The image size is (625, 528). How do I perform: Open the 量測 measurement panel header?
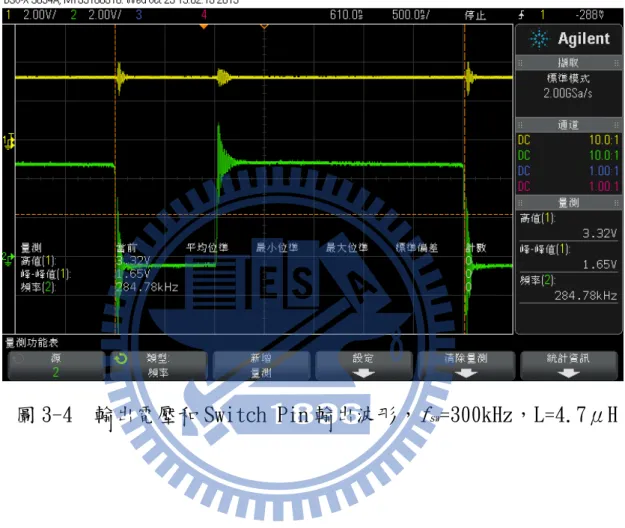click(x=568, y=203)
